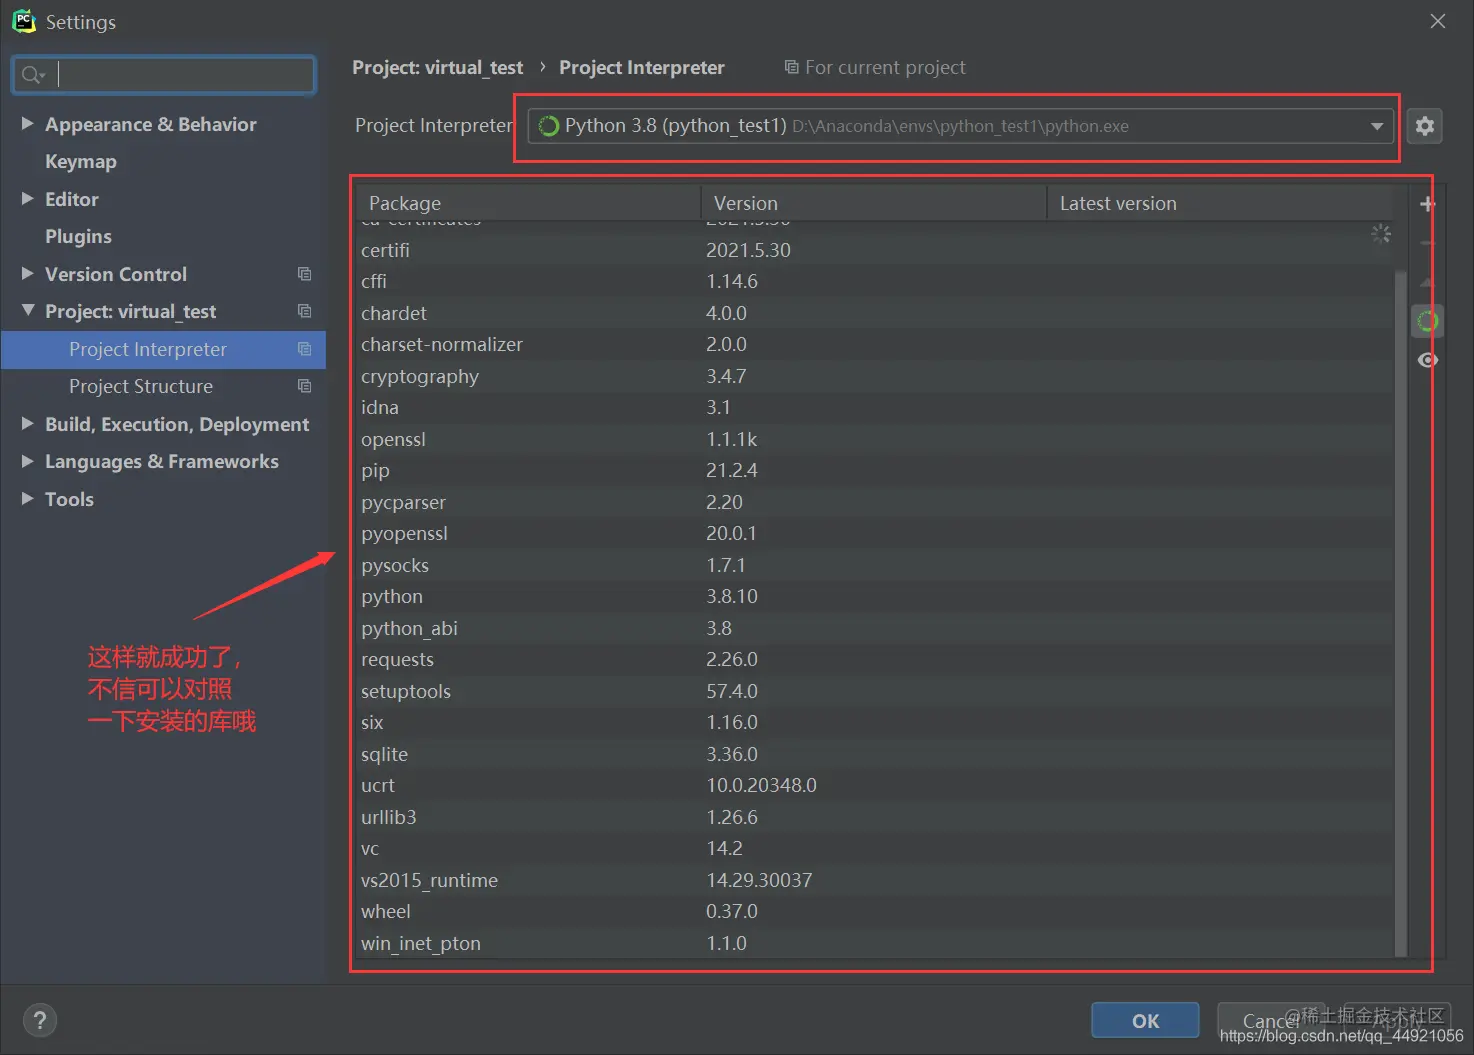Screen dimensions: 1474x1055
Task: Open the Project Interpreter dropdown
Action: (961, 126)
